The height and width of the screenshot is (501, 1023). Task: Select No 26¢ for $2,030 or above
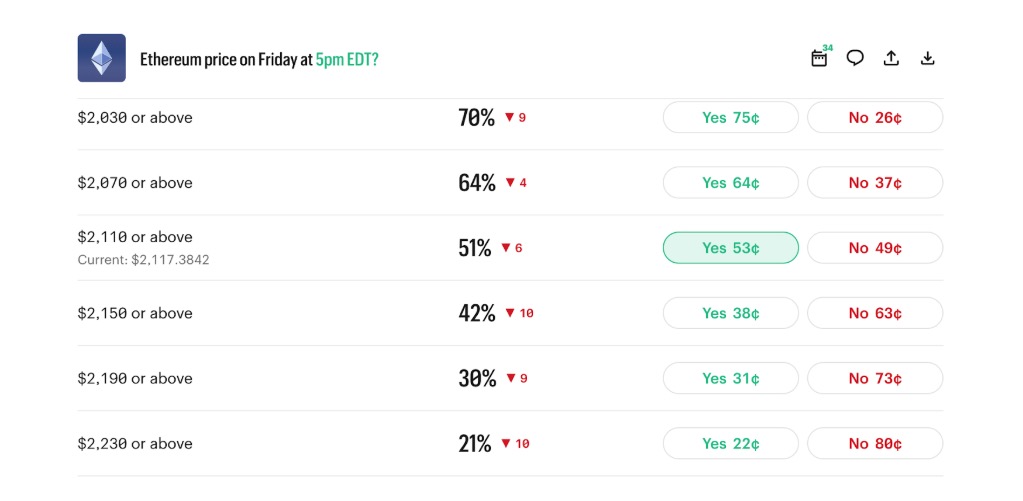[x=874, y=117]
